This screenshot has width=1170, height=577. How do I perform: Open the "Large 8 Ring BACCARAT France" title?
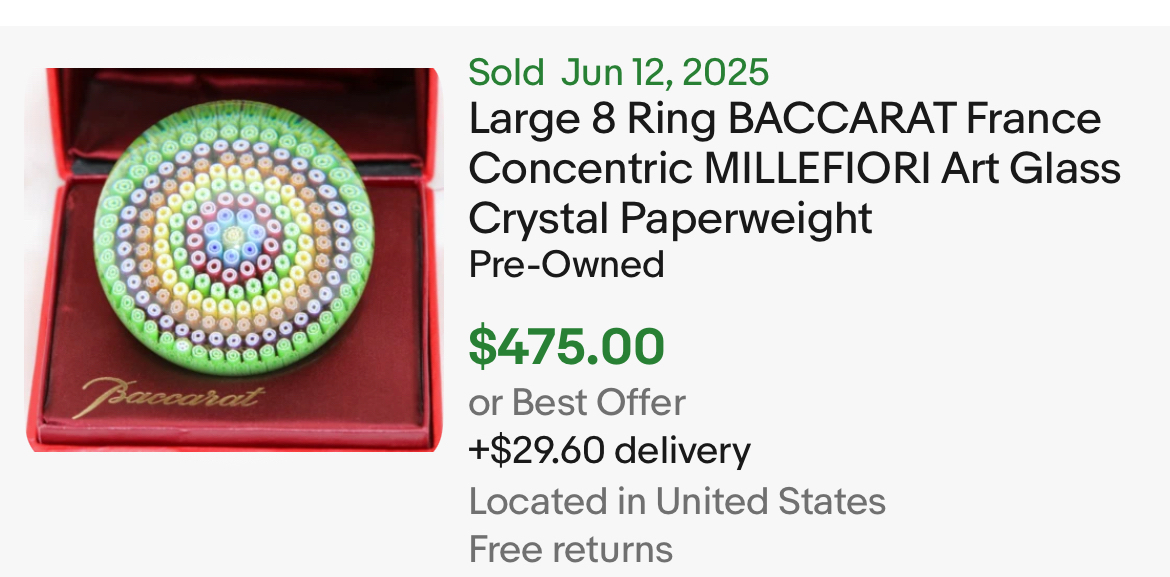click(784, 120)
